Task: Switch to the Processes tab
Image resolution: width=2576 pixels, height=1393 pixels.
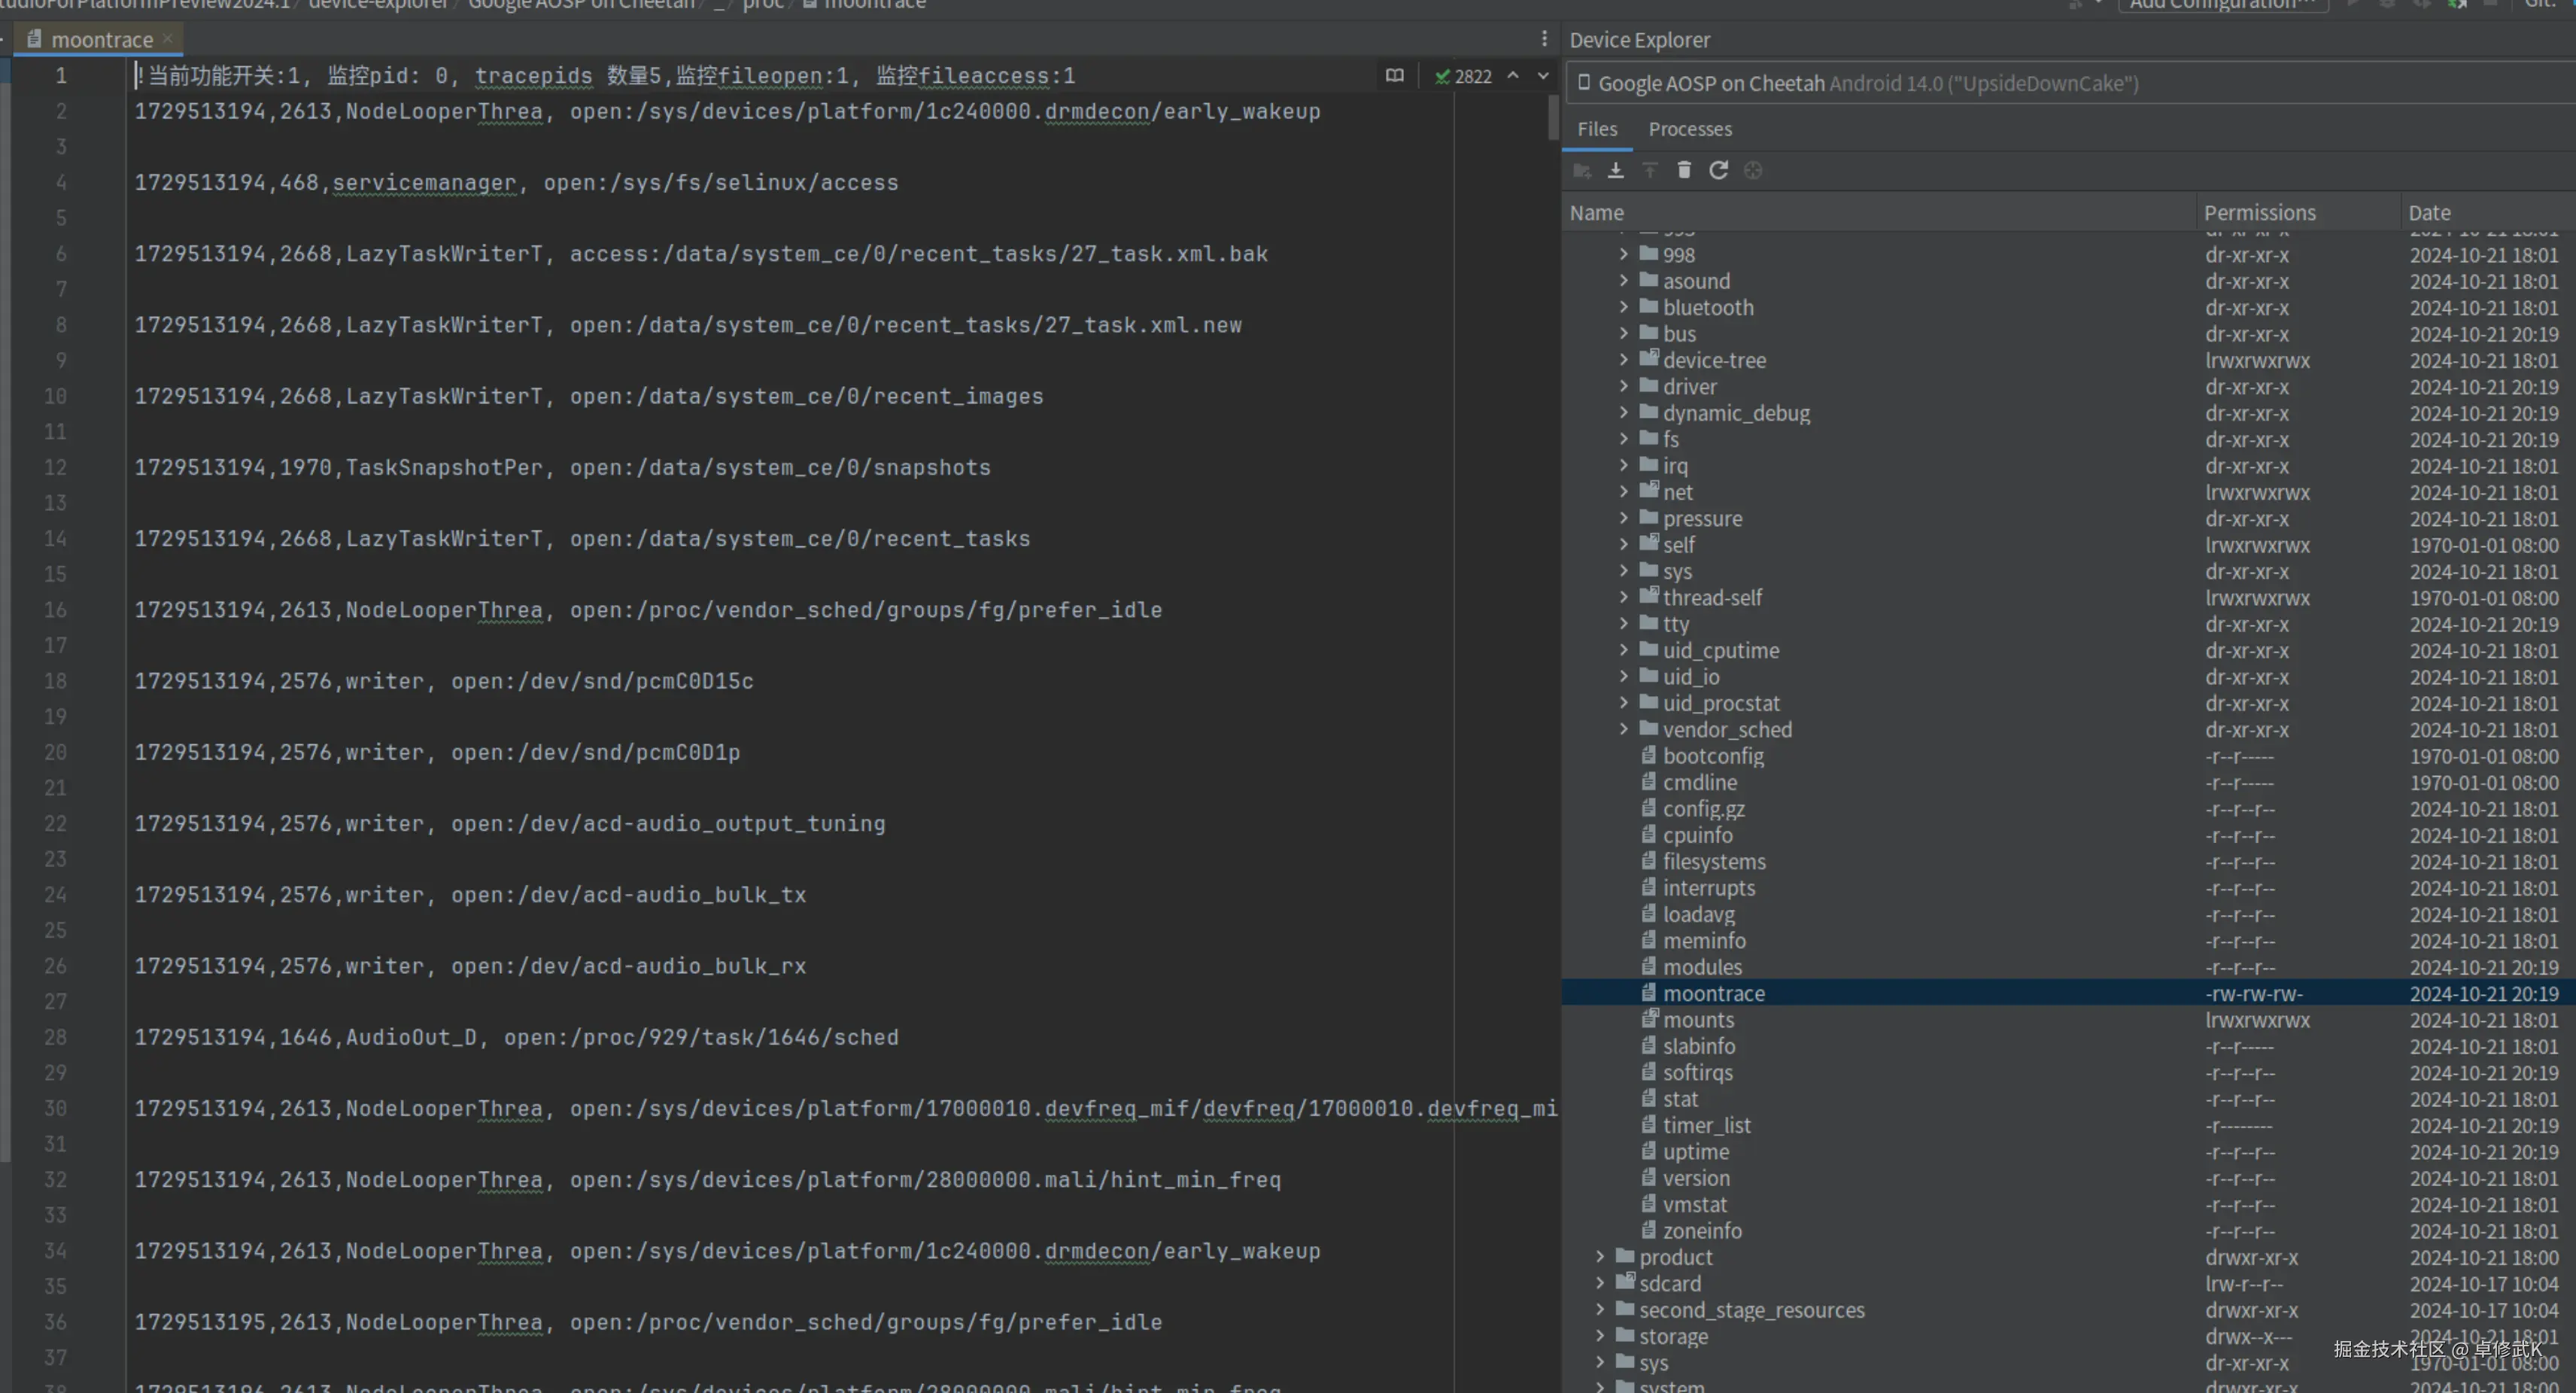Action: coord(1689,129)
